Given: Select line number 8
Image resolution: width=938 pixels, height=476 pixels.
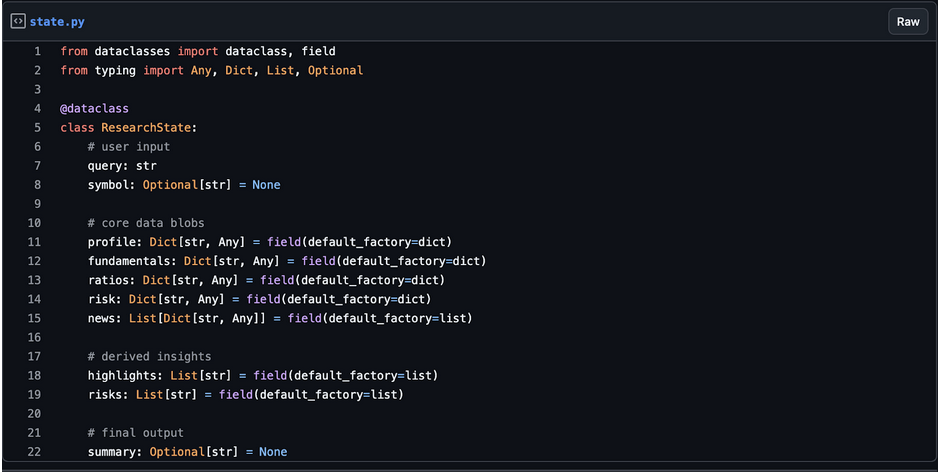Looking at the screenshot, I should pos(37,185).
